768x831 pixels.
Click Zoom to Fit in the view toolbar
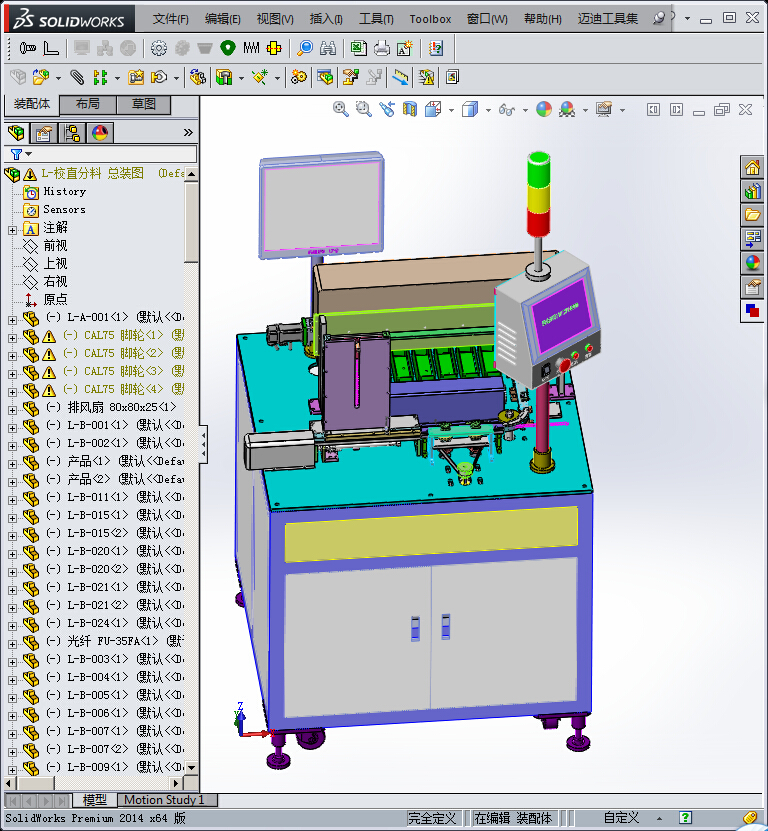click(340, 110)
